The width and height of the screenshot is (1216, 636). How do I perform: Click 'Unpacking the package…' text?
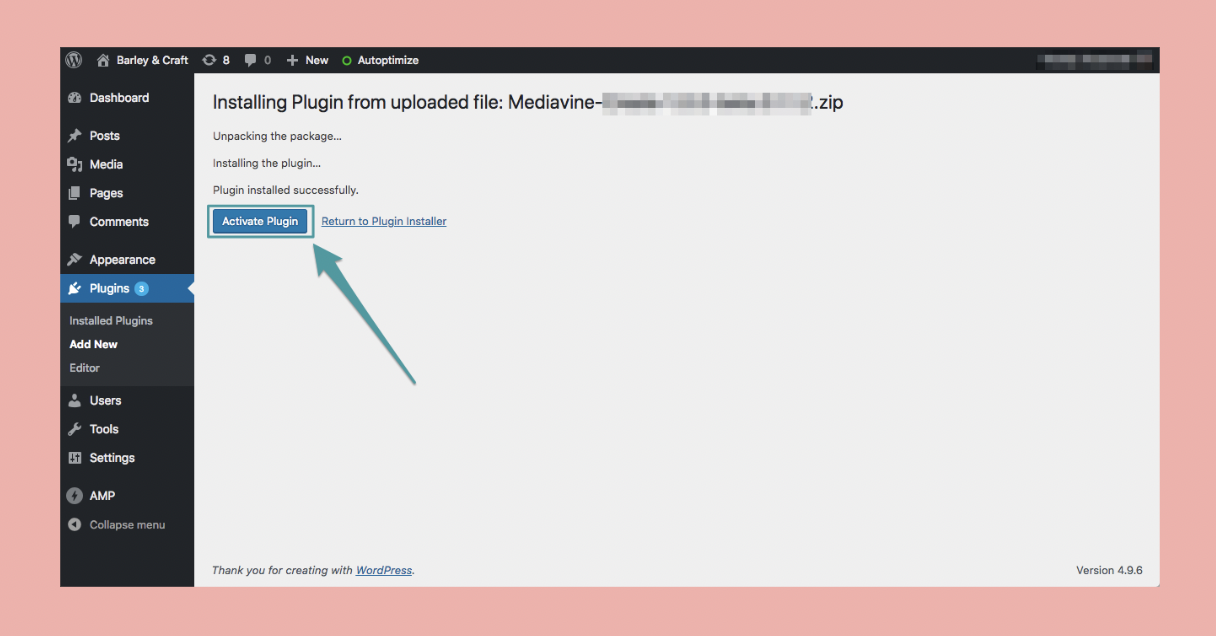pyautogui.click(x=277, y=136)
